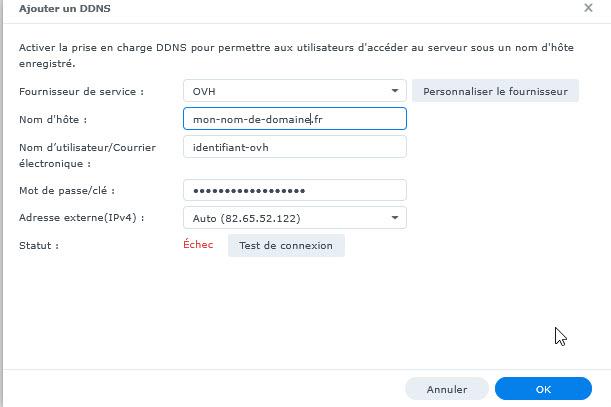The width and height of the screenshot is (611, 407).
Task: Click the Mot de passe/clé label
Action: pos(66,190)
